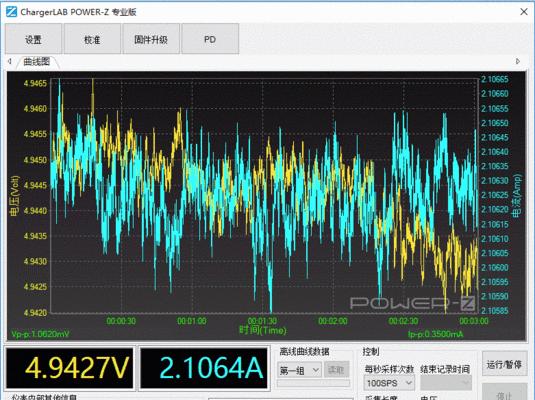Open the 固件升级 firmware upgrade button

[x=151, y=39]
